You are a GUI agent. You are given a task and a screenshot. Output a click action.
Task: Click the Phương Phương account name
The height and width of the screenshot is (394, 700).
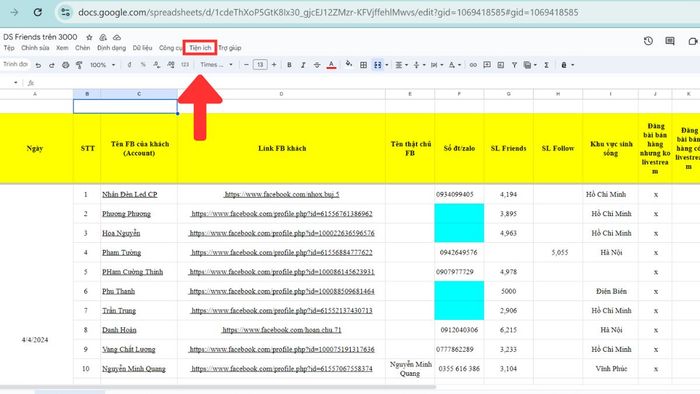(x=126, y=214)
